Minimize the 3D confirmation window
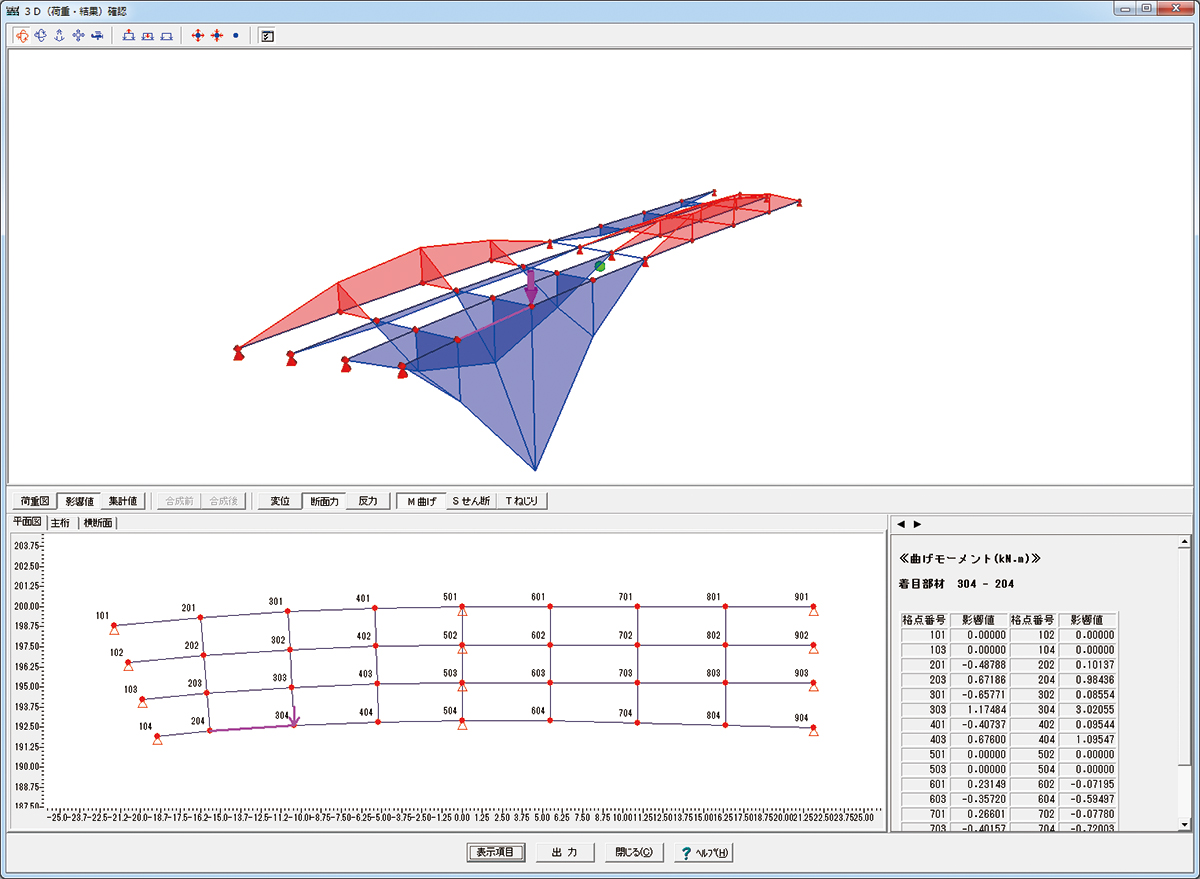The image size is (1200, 879). click(1127, 8)
